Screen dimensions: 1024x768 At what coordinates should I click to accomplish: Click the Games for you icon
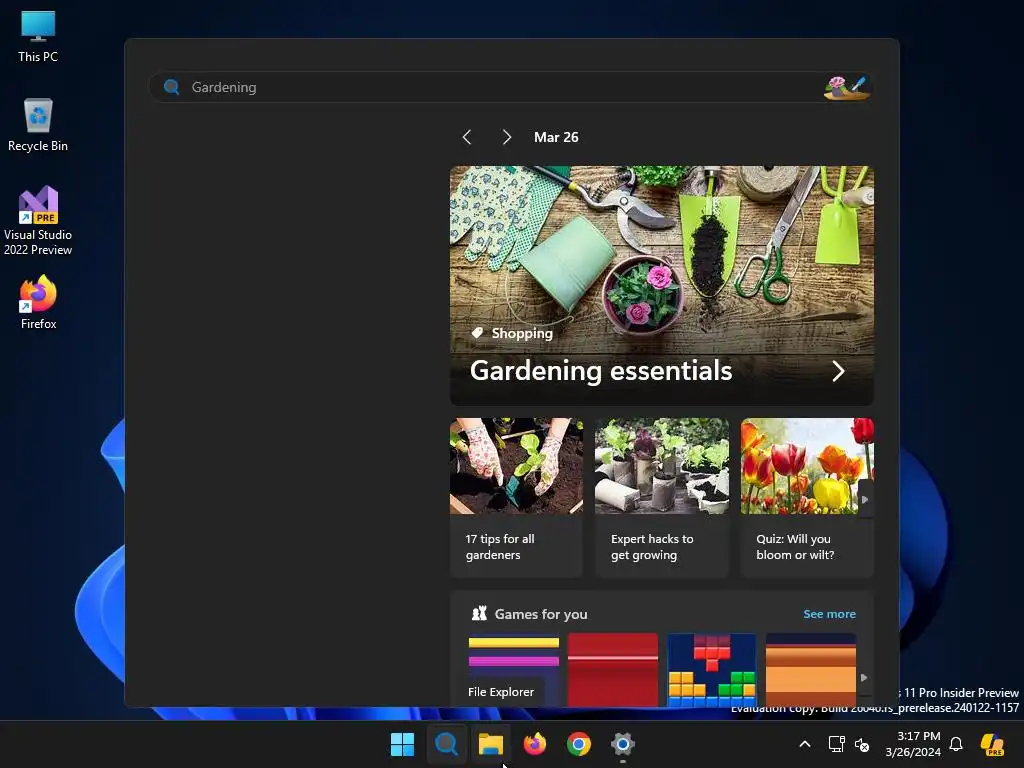click(479, 613)
